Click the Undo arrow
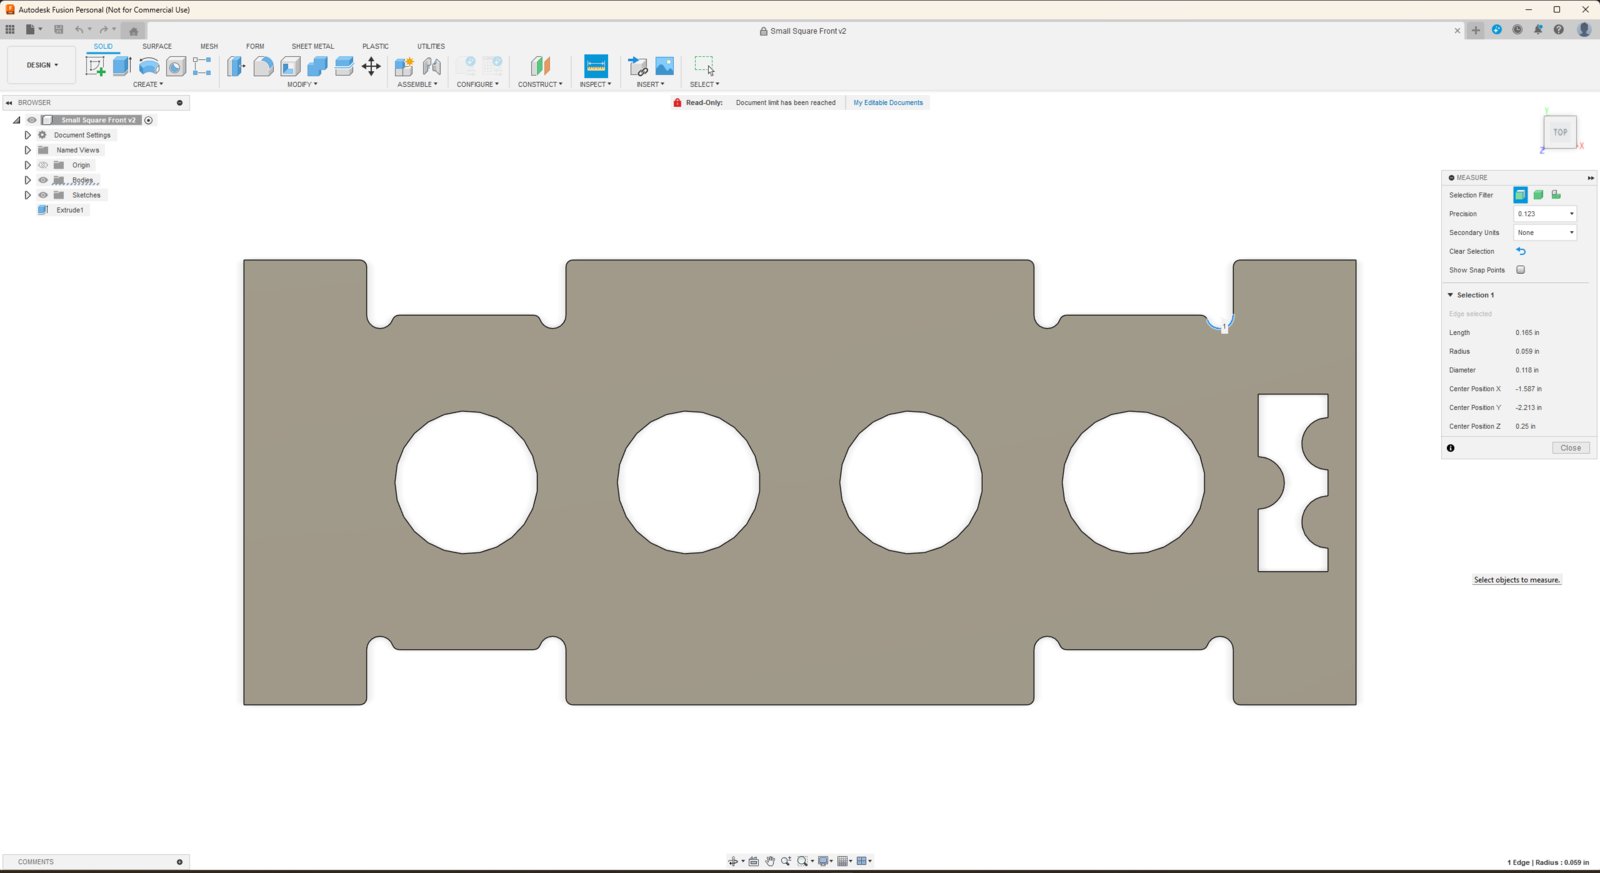Viewport: 1600px width, 873px height. (x=79, y=30)
